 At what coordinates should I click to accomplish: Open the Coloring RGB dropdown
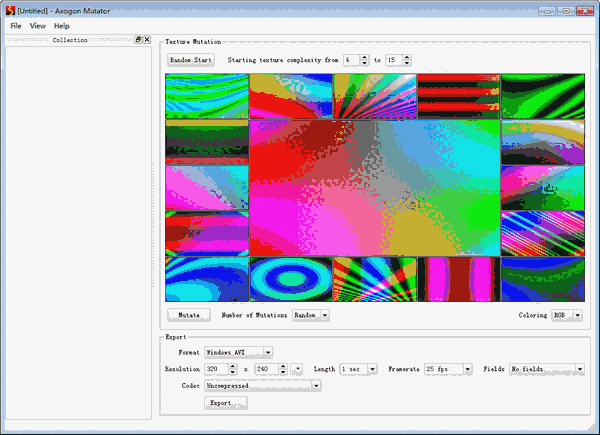578,315
